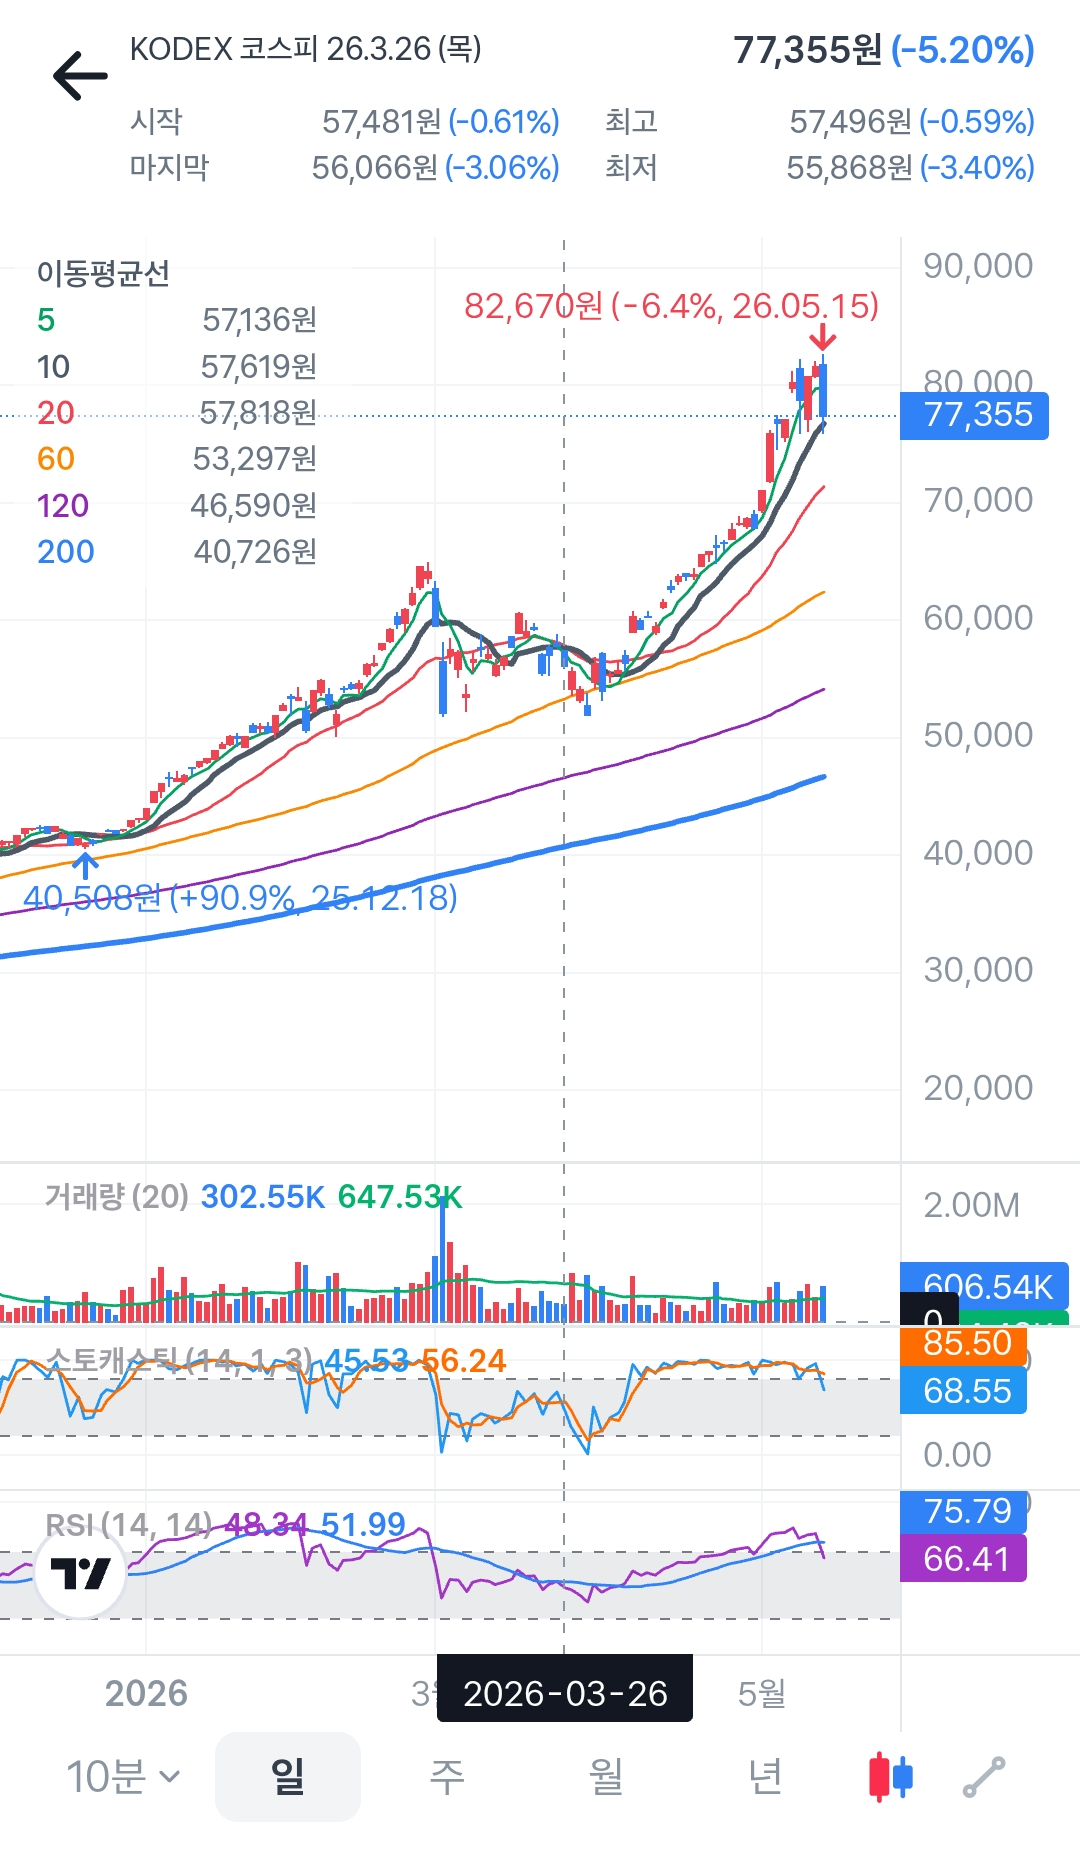Screen dimensions: 1080x1867
Task: Select the 10-day moving average 57,619원
Action: (x=177, y=367)
